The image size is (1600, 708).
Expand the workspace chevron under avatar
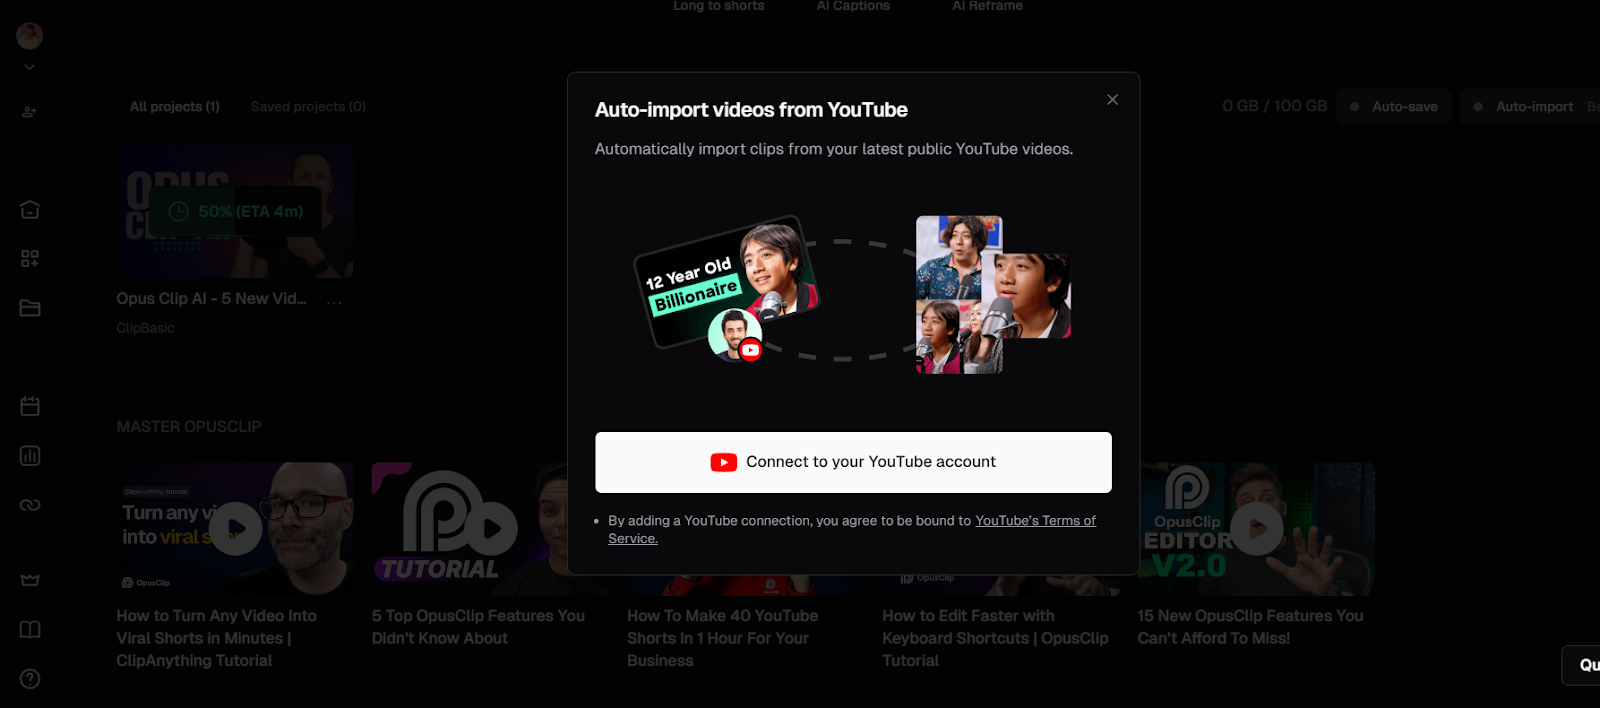coord(30,67)
